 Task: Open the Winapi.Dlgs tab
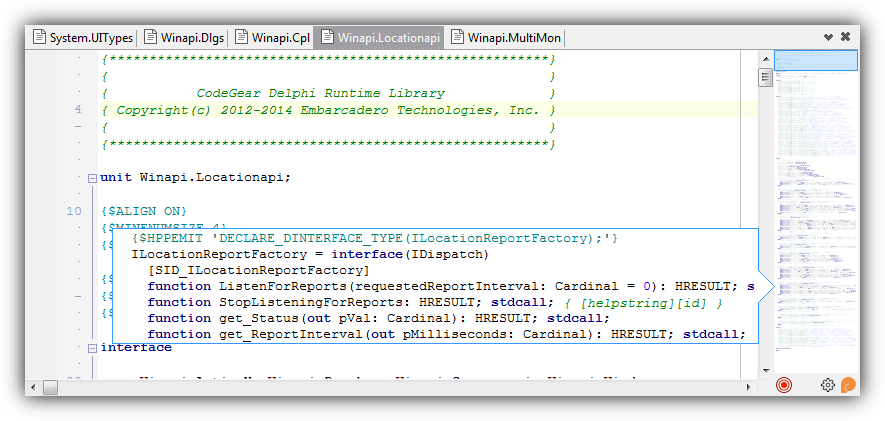pos(184,38)
